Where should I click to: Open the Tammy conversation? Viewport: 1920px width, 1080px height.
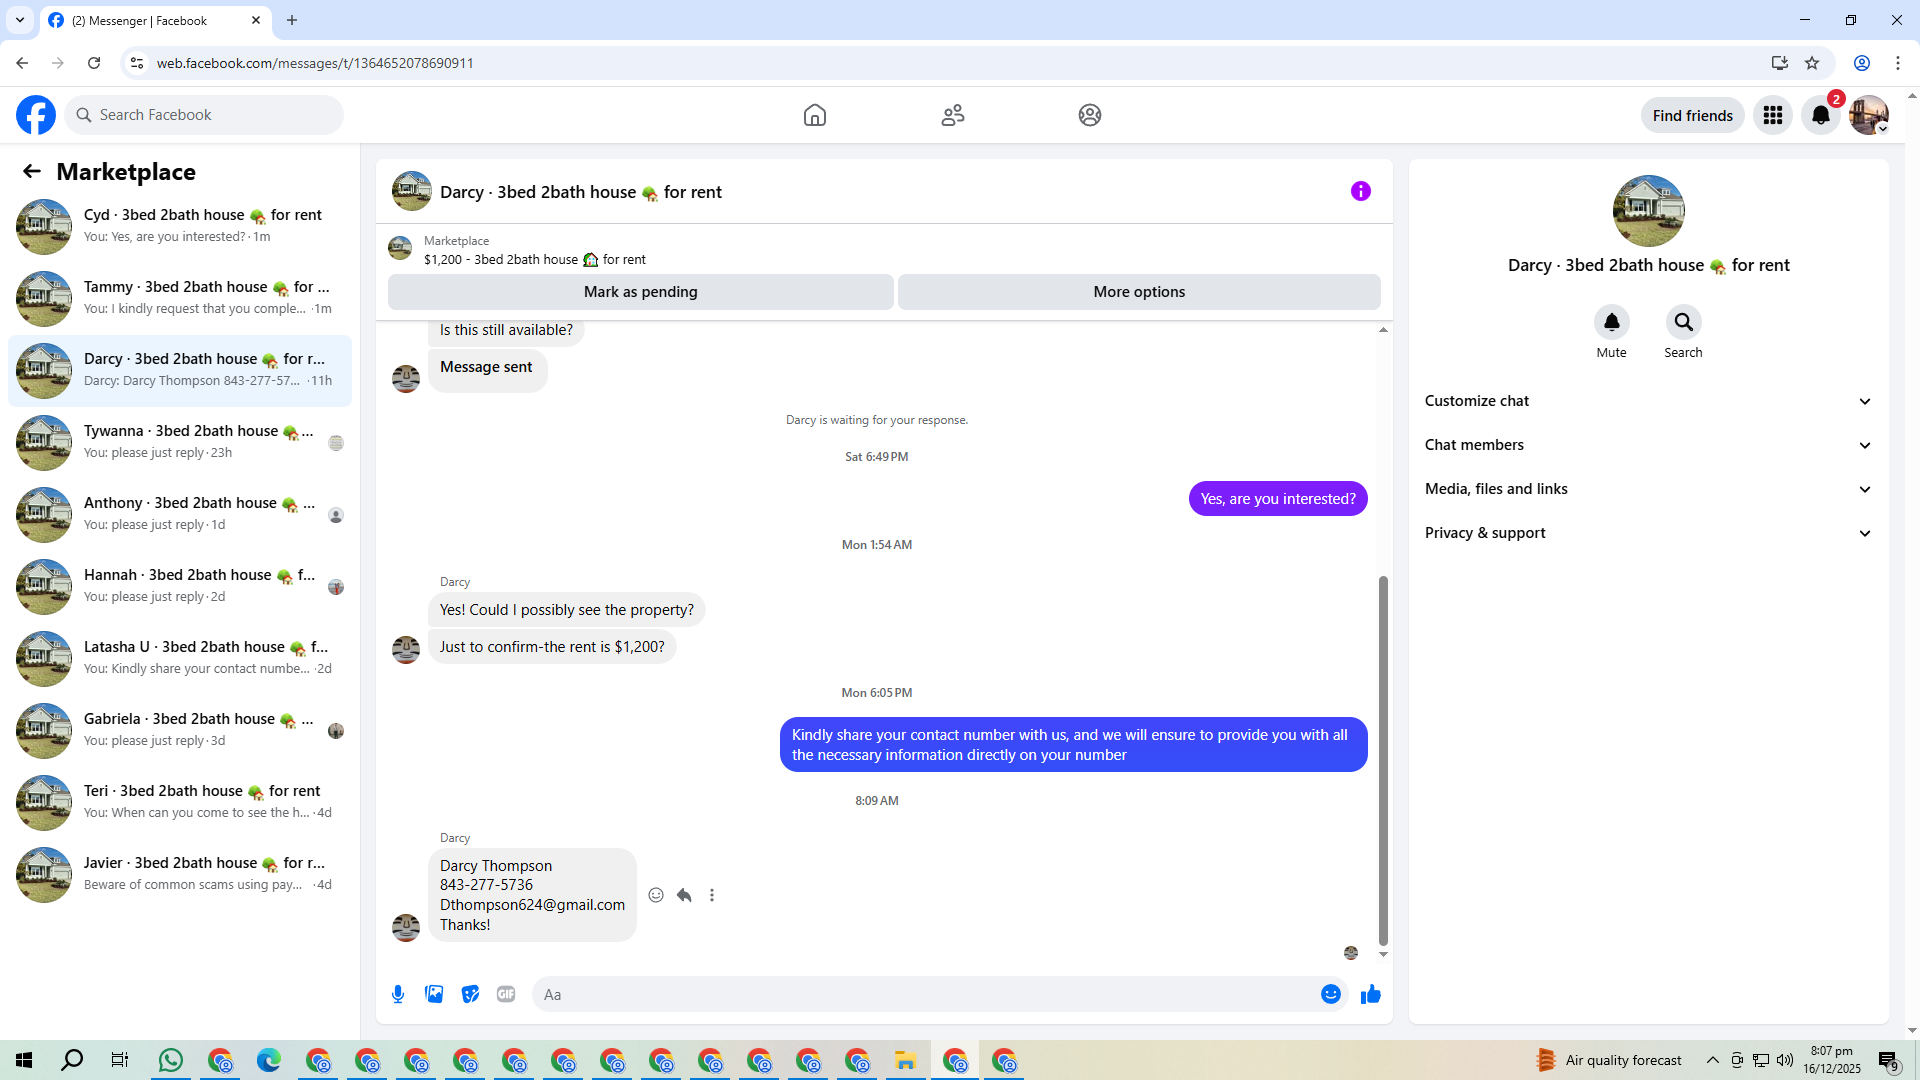(x=180, y=298)
